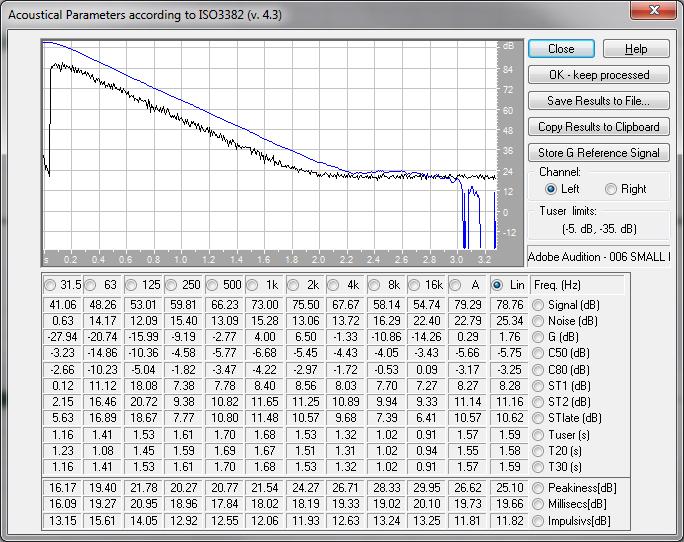The width and height of the screenshot is (684, 542).
Task: Click the C80 value 0.09 in 16k column
Action: (427, 370)
